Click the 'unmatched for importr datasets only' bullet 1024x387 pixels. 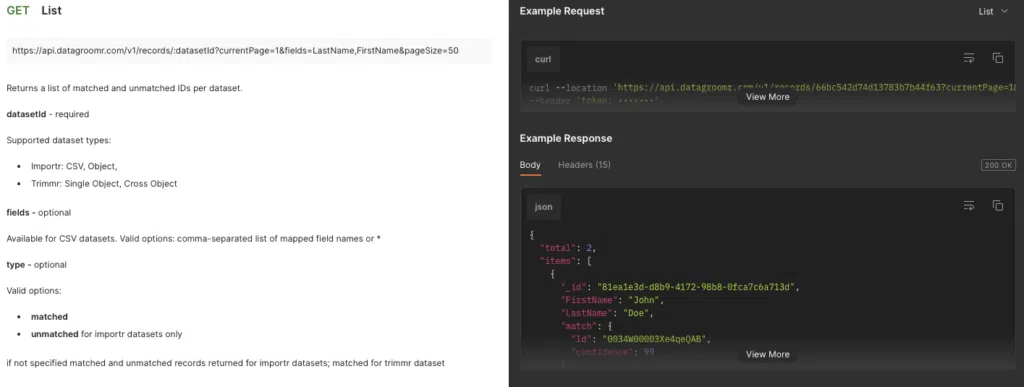(x=106, y=334)
